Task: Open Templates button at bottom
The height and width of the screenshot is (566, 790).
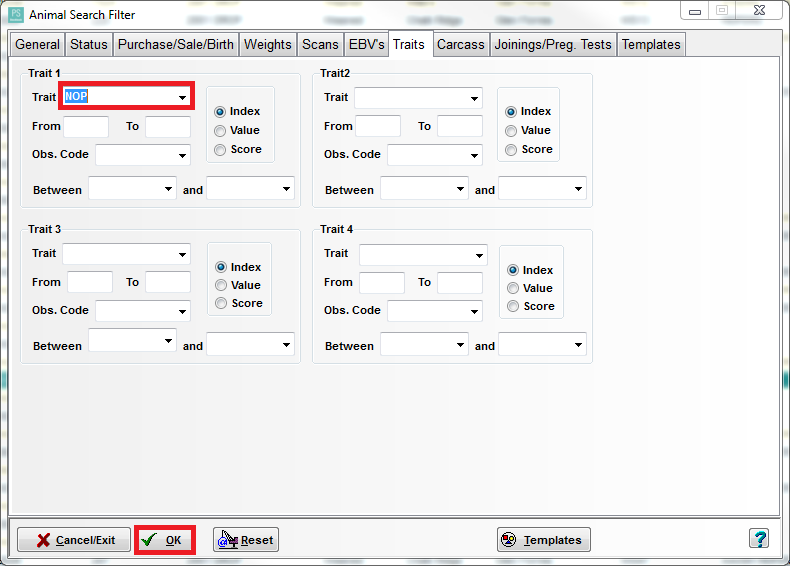Action: (x=543, y=540)
